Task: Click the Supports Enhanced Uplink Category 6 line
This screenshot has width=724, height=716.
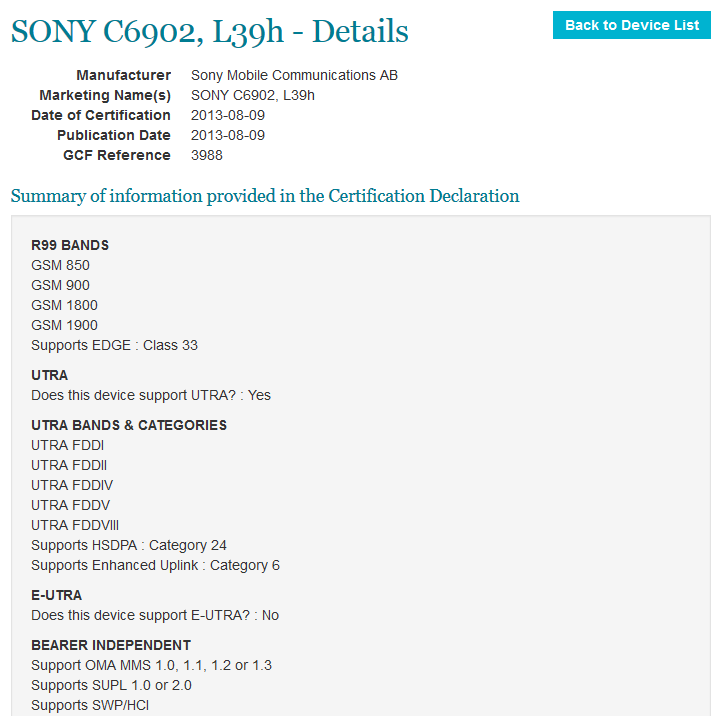Action: tap(155, 565)
